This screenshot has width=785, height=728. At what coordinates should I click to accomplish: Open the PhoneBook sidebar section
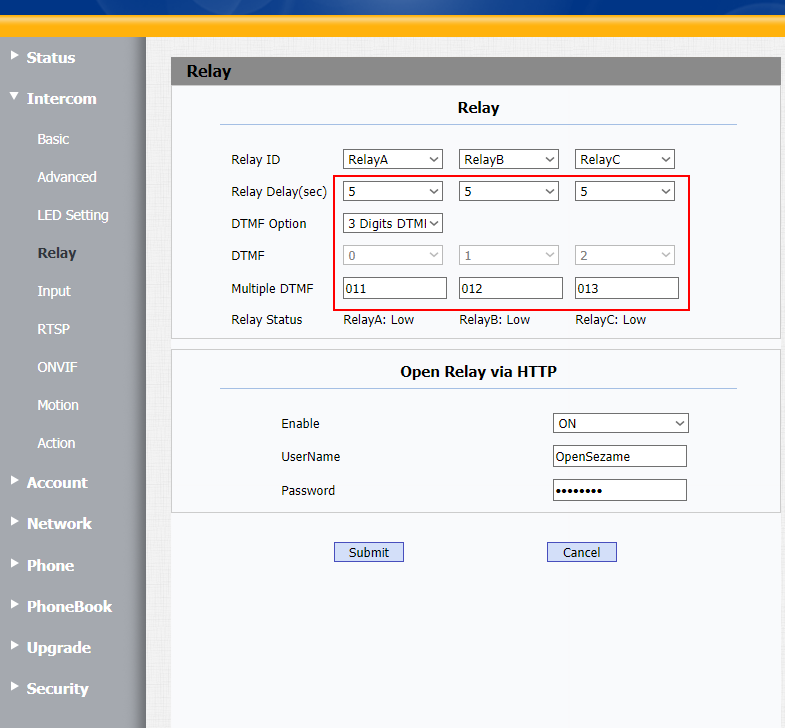[68, 607]
